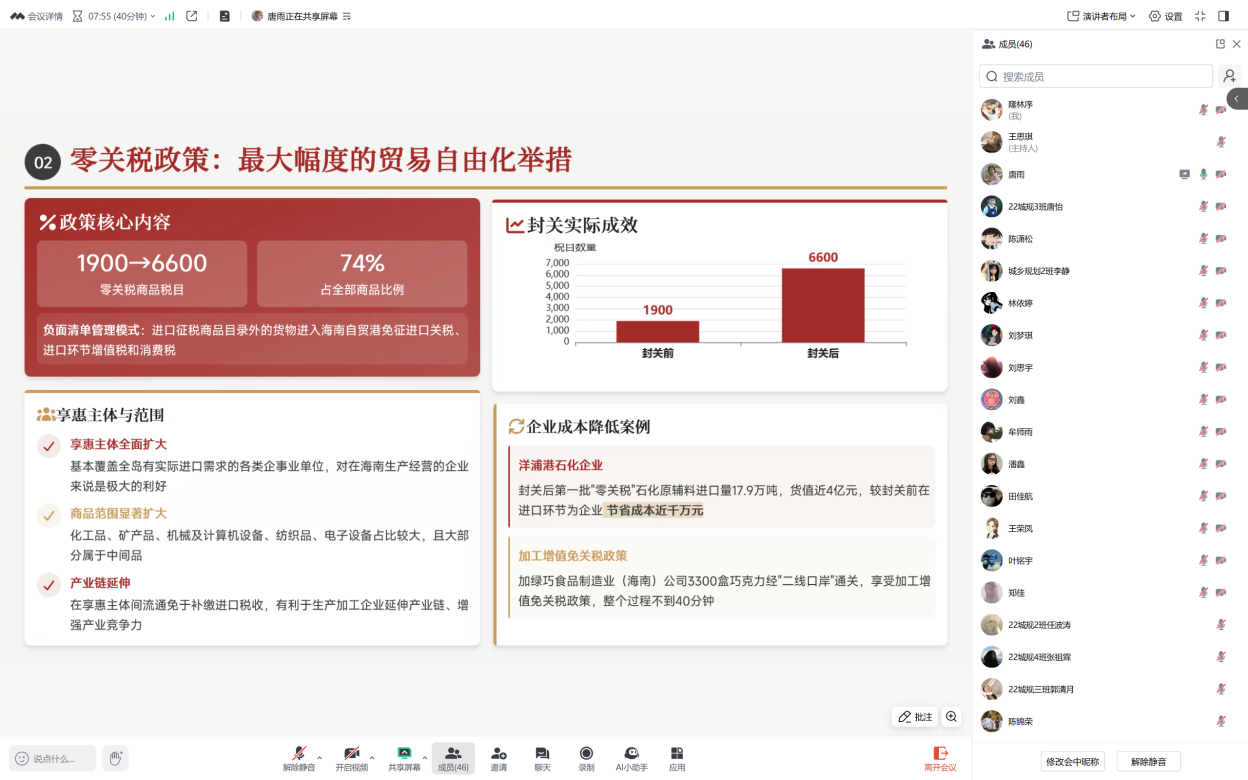Click the red 离开会议 leave button
This screenshot has width=1248, height=780.
940,758
